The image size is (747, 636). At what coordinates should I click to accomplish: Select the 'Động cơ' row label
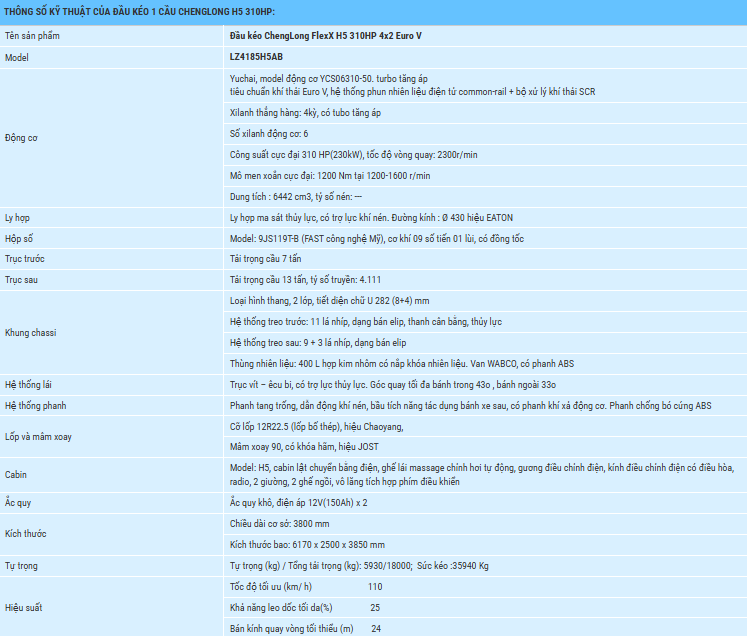point(23,136)
